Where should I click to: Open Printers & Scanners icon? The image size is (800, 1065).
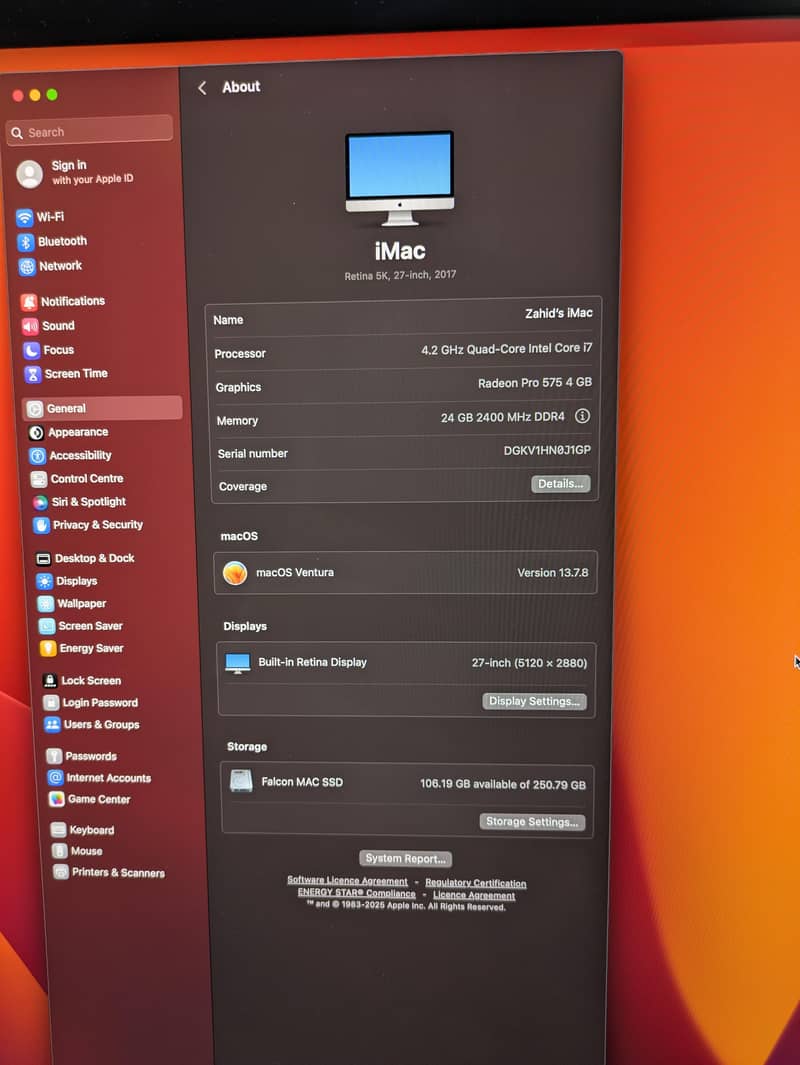[x=62, y=873]
